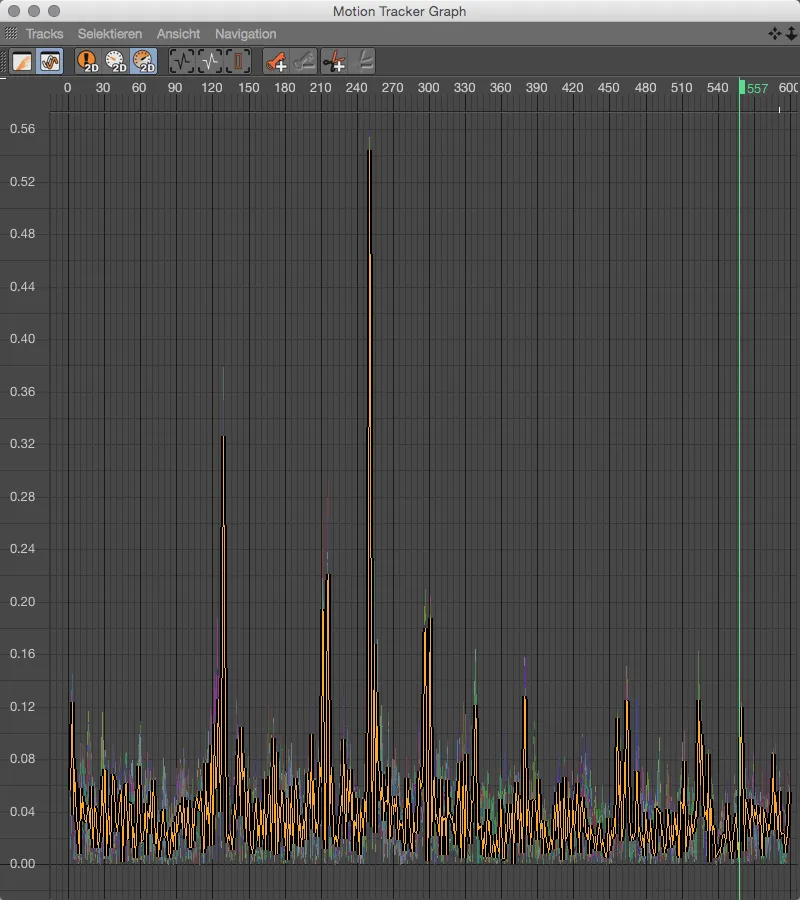The height and width of the screenshot is (900, 800).
Task: Click the 0.56 value on the vertical axis
Action: click(22, 129)
